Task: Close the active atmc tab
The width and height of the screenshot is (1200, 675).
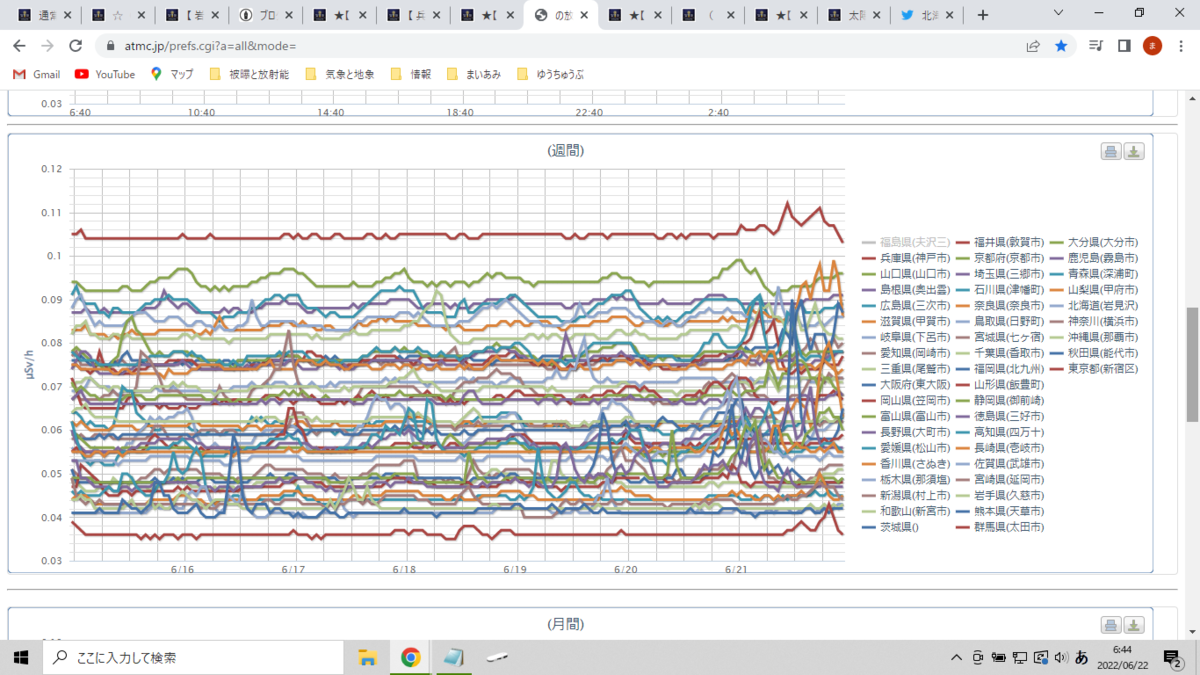Action: pos(584,15)
